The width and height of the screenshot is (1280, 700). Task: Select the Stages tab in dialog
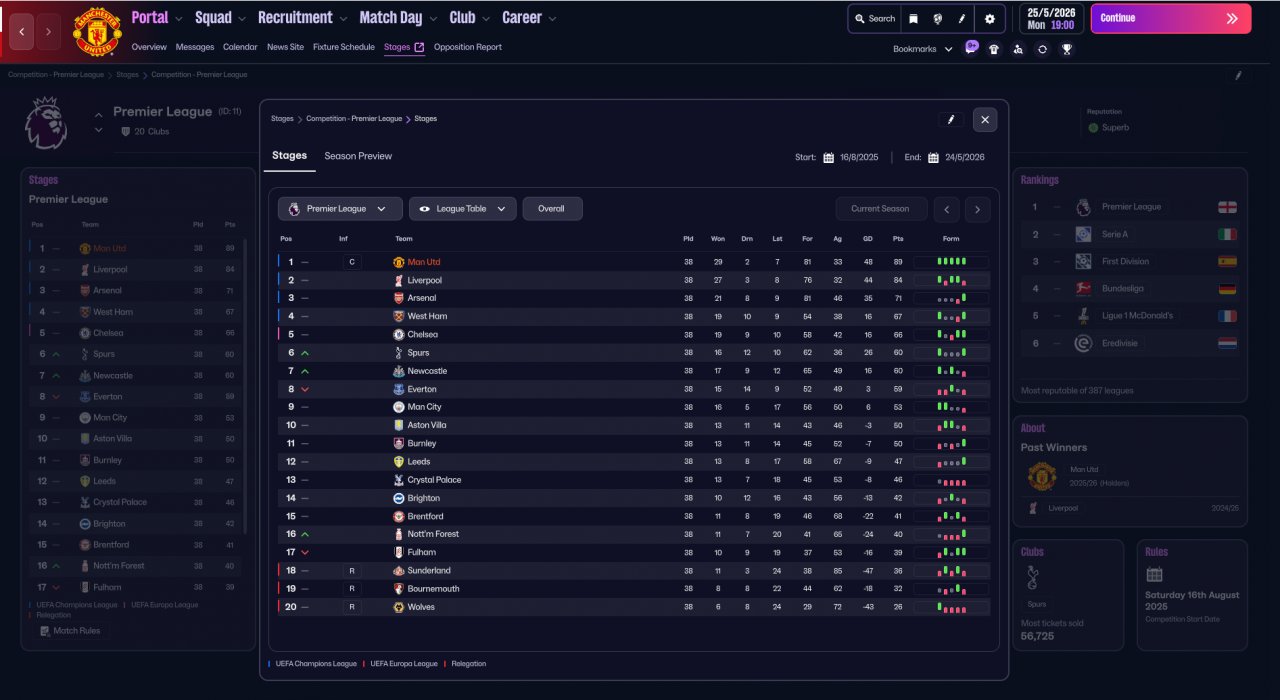[x=289, y=156]
